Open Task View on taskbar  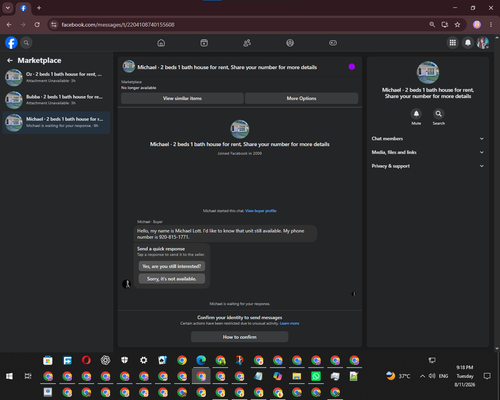(28, 376)
